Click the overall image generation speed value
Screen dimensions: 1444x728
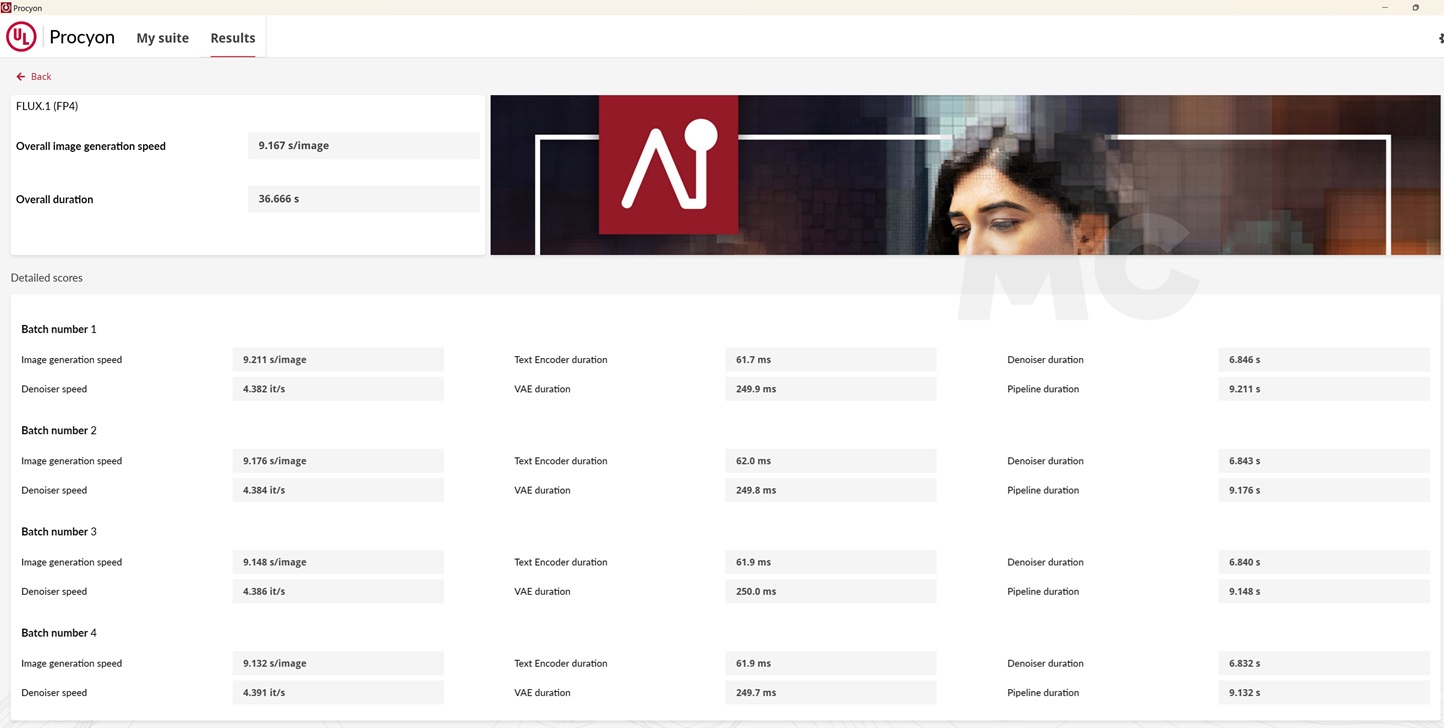tap(363, 146)
